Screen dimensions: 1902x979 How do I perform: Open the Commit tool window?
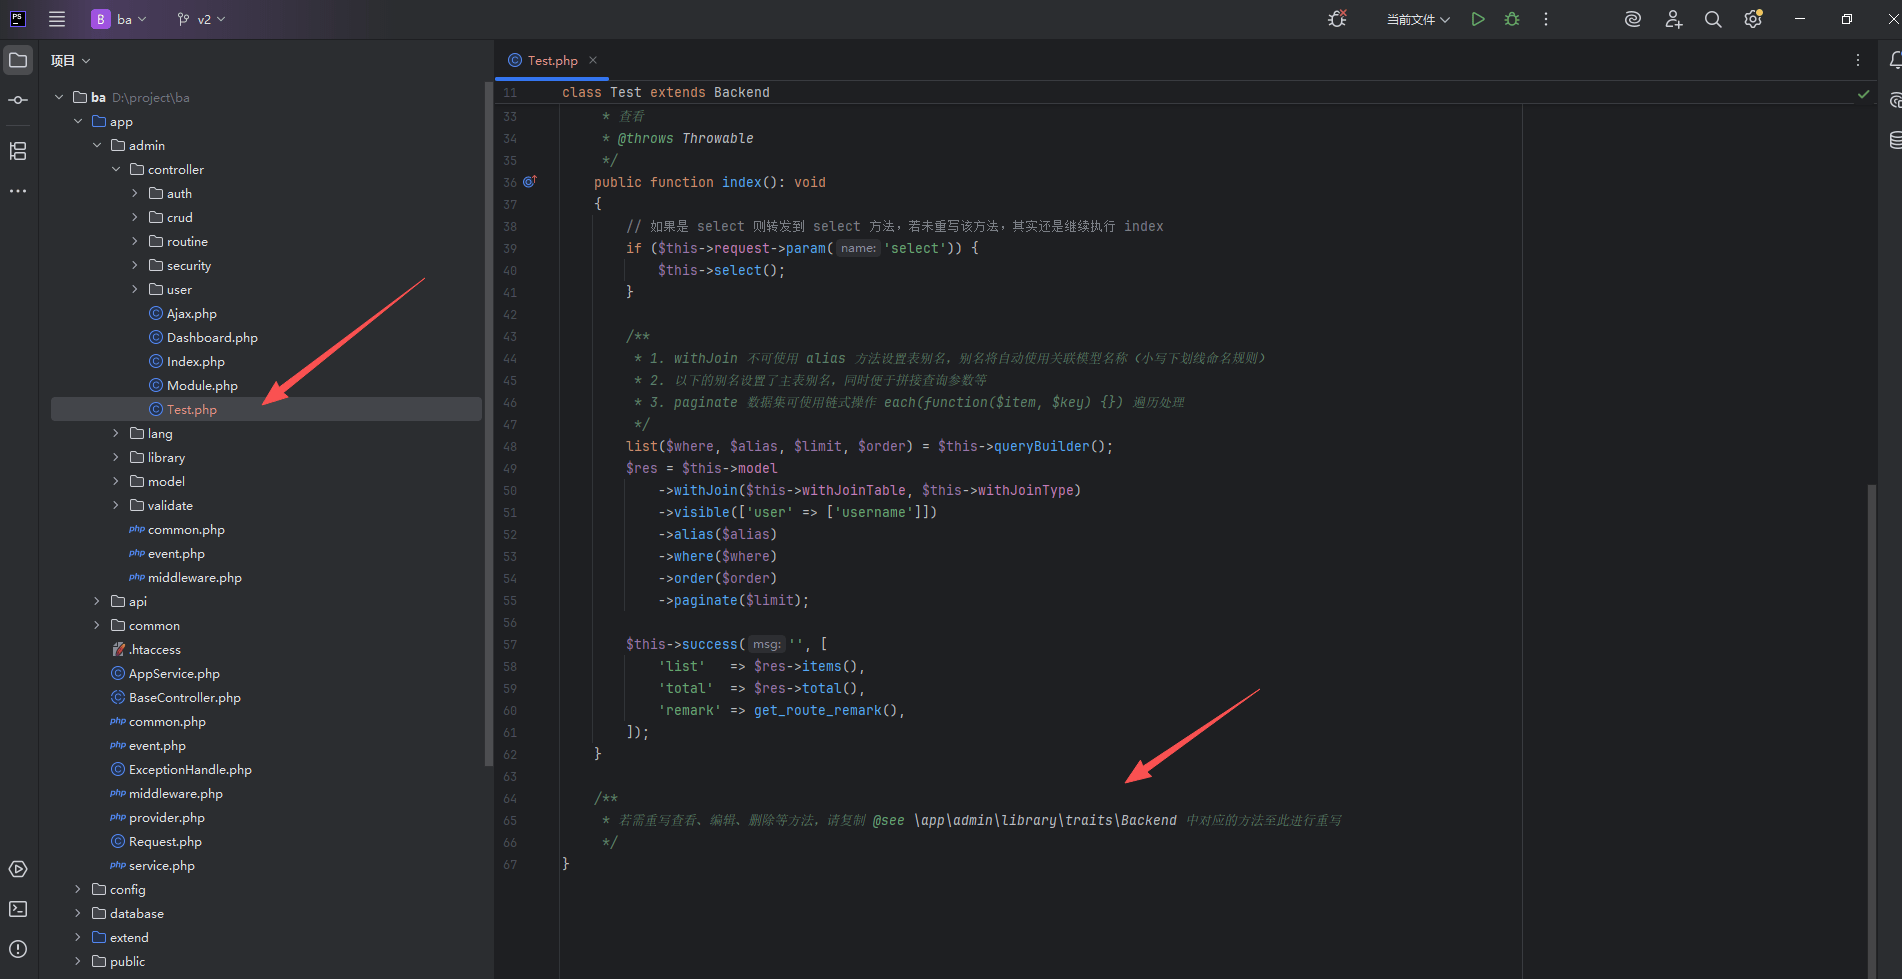tap(17, 99)
